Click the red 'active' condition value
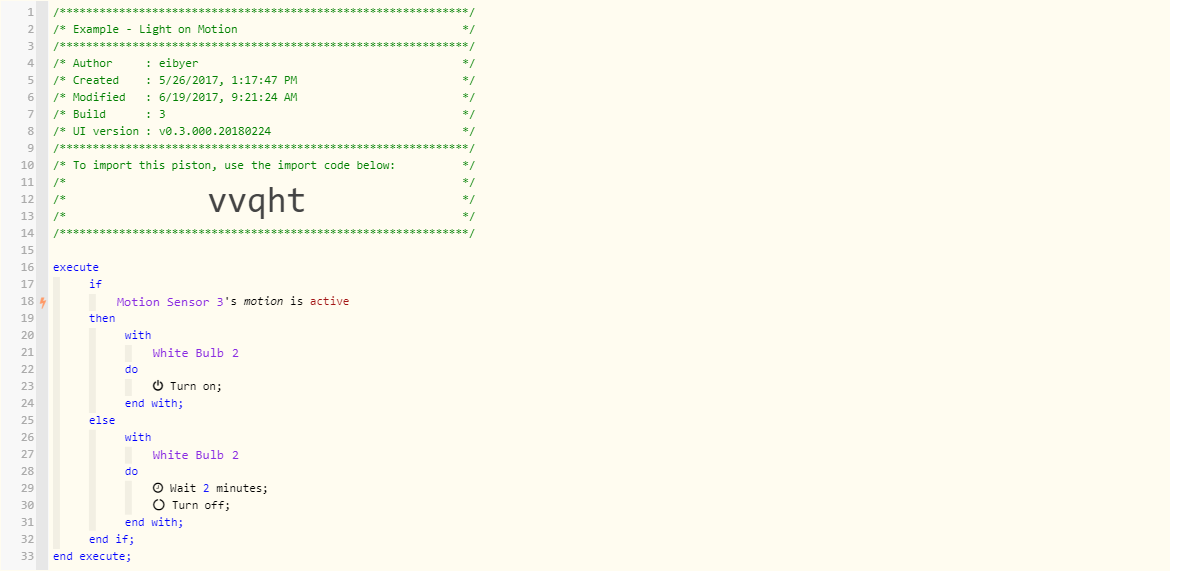The width and height of the screenshot is (1178, 579). coord(329,302)
